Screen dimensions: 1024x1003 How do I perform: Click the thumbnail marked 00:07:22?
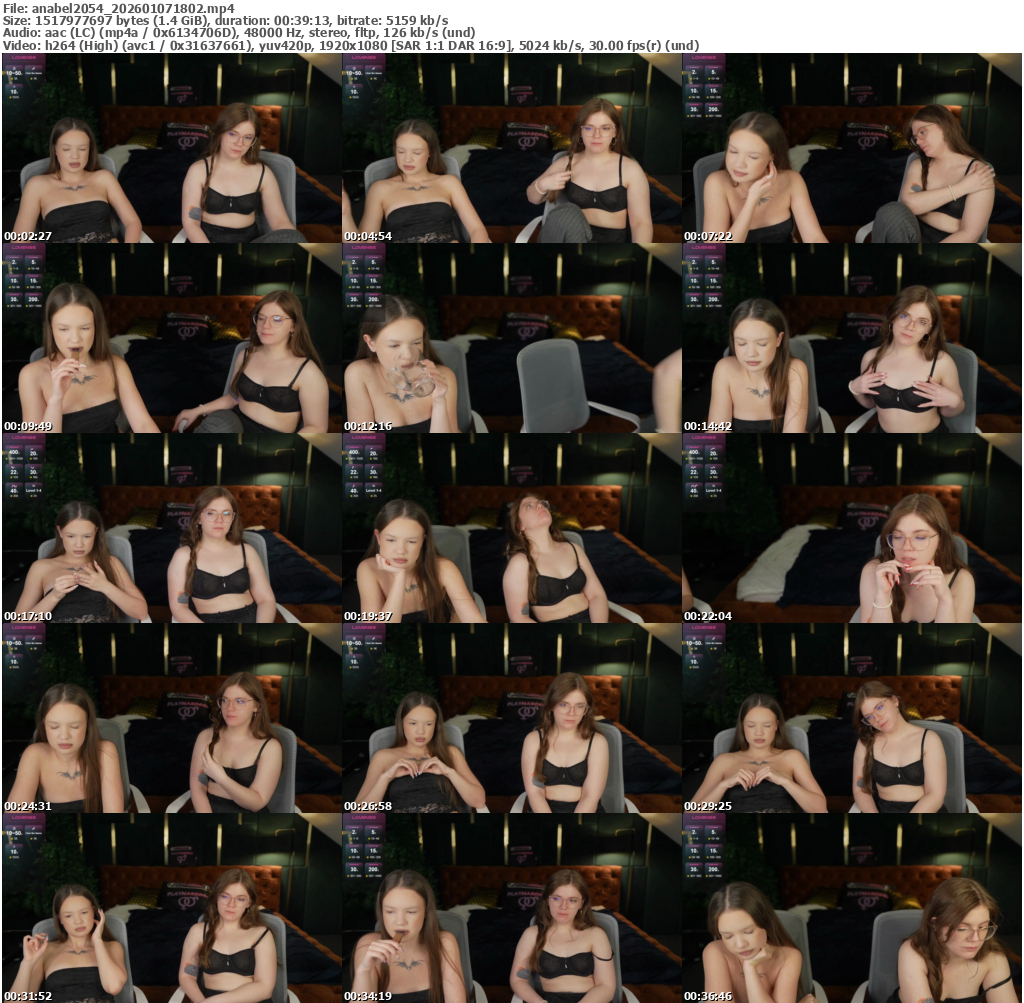coord(852,148)
